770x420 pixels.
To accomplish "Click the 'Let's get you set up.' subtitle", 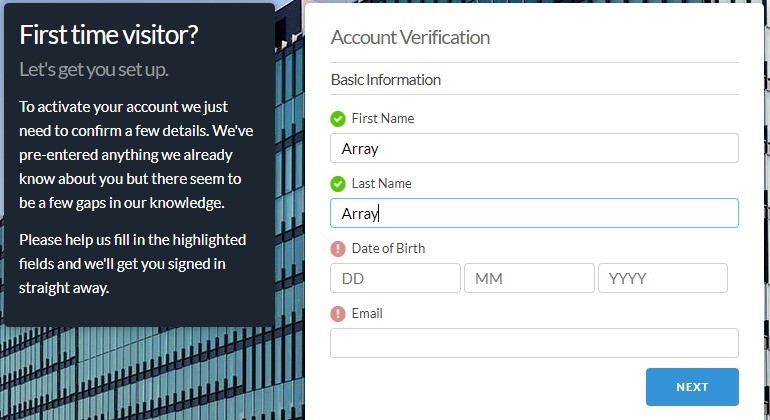I will [x=94, y=70].
